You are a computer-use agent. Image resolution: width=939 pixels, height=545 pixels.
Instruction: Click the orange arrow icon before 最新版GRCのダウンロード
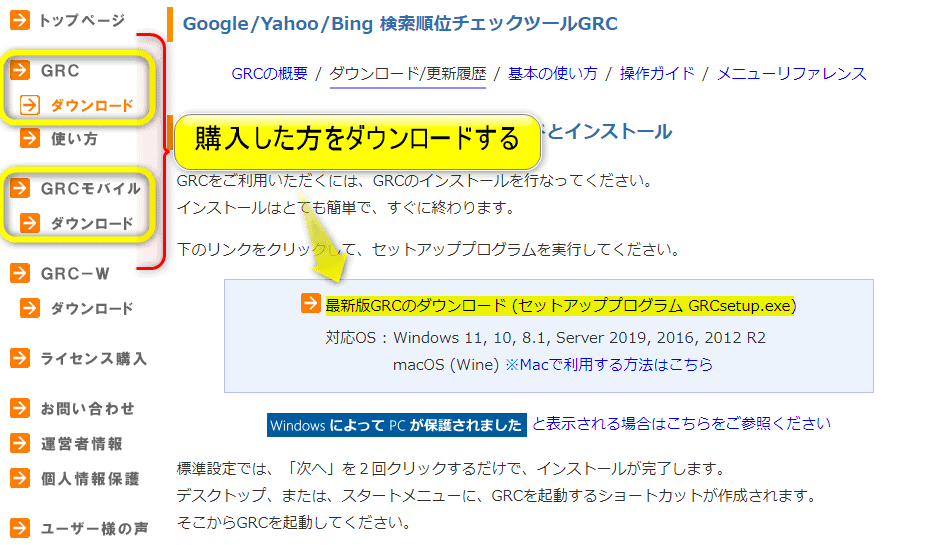[311, 303]
